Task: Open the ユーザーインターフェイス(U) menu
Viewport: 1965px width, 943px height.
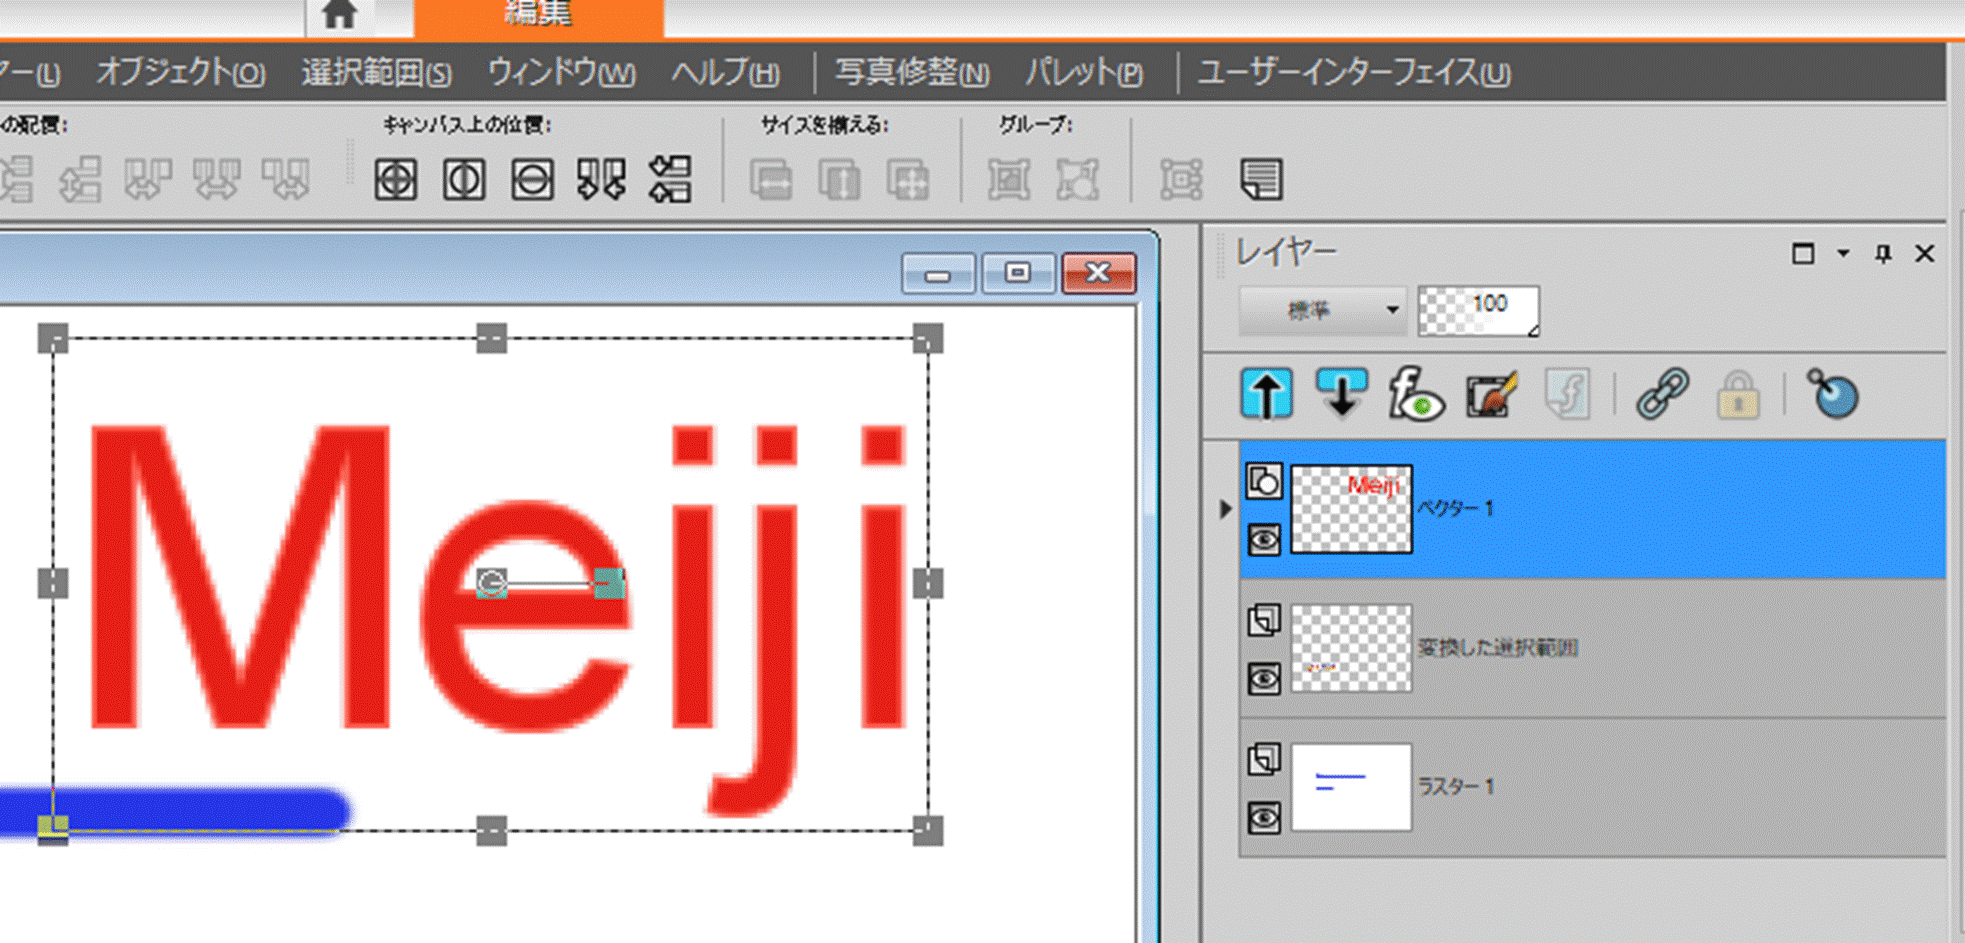Action: pyautogui.click(x=1354, y=73)
